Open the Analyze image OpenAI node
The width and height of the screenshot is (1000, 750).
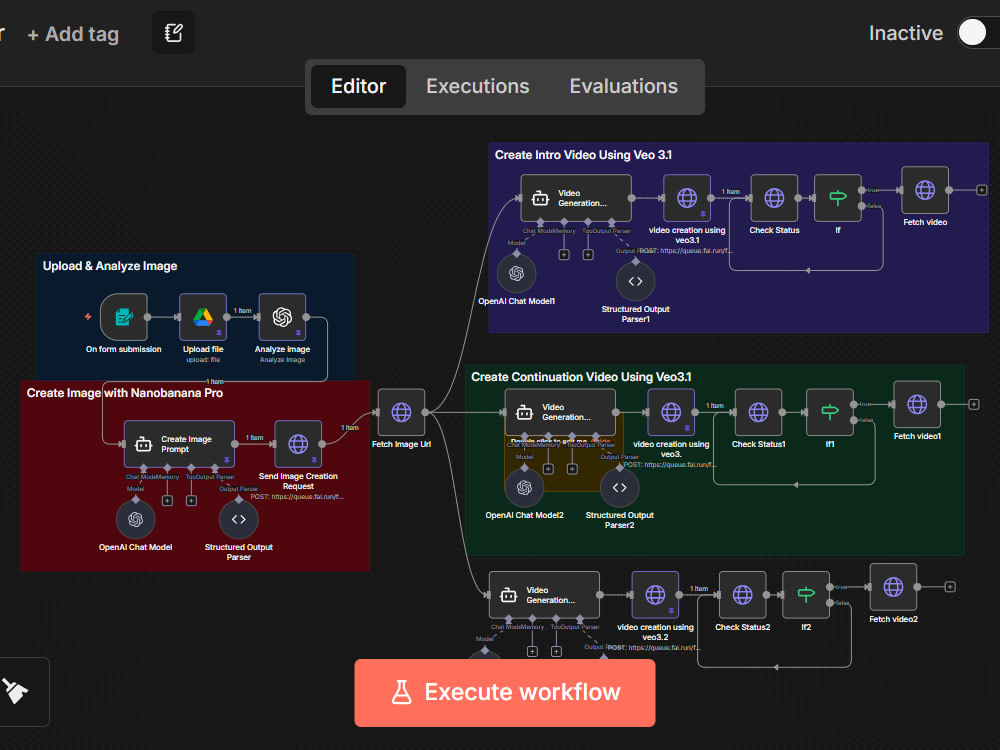click(x=283, y=317)
